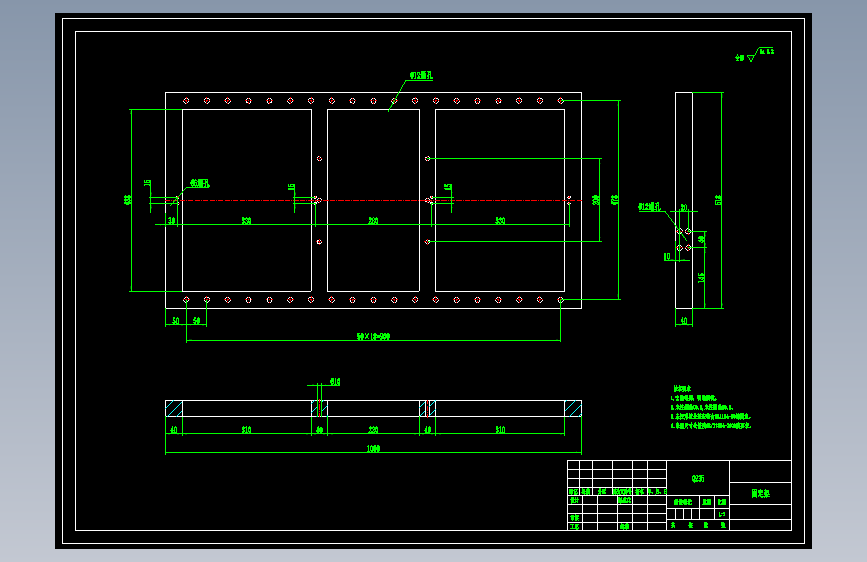Image resolution: width=867 pixels, height=562 pixels.
Task: Click the hole callout near left centerline hole
Action: pos(200,183)
